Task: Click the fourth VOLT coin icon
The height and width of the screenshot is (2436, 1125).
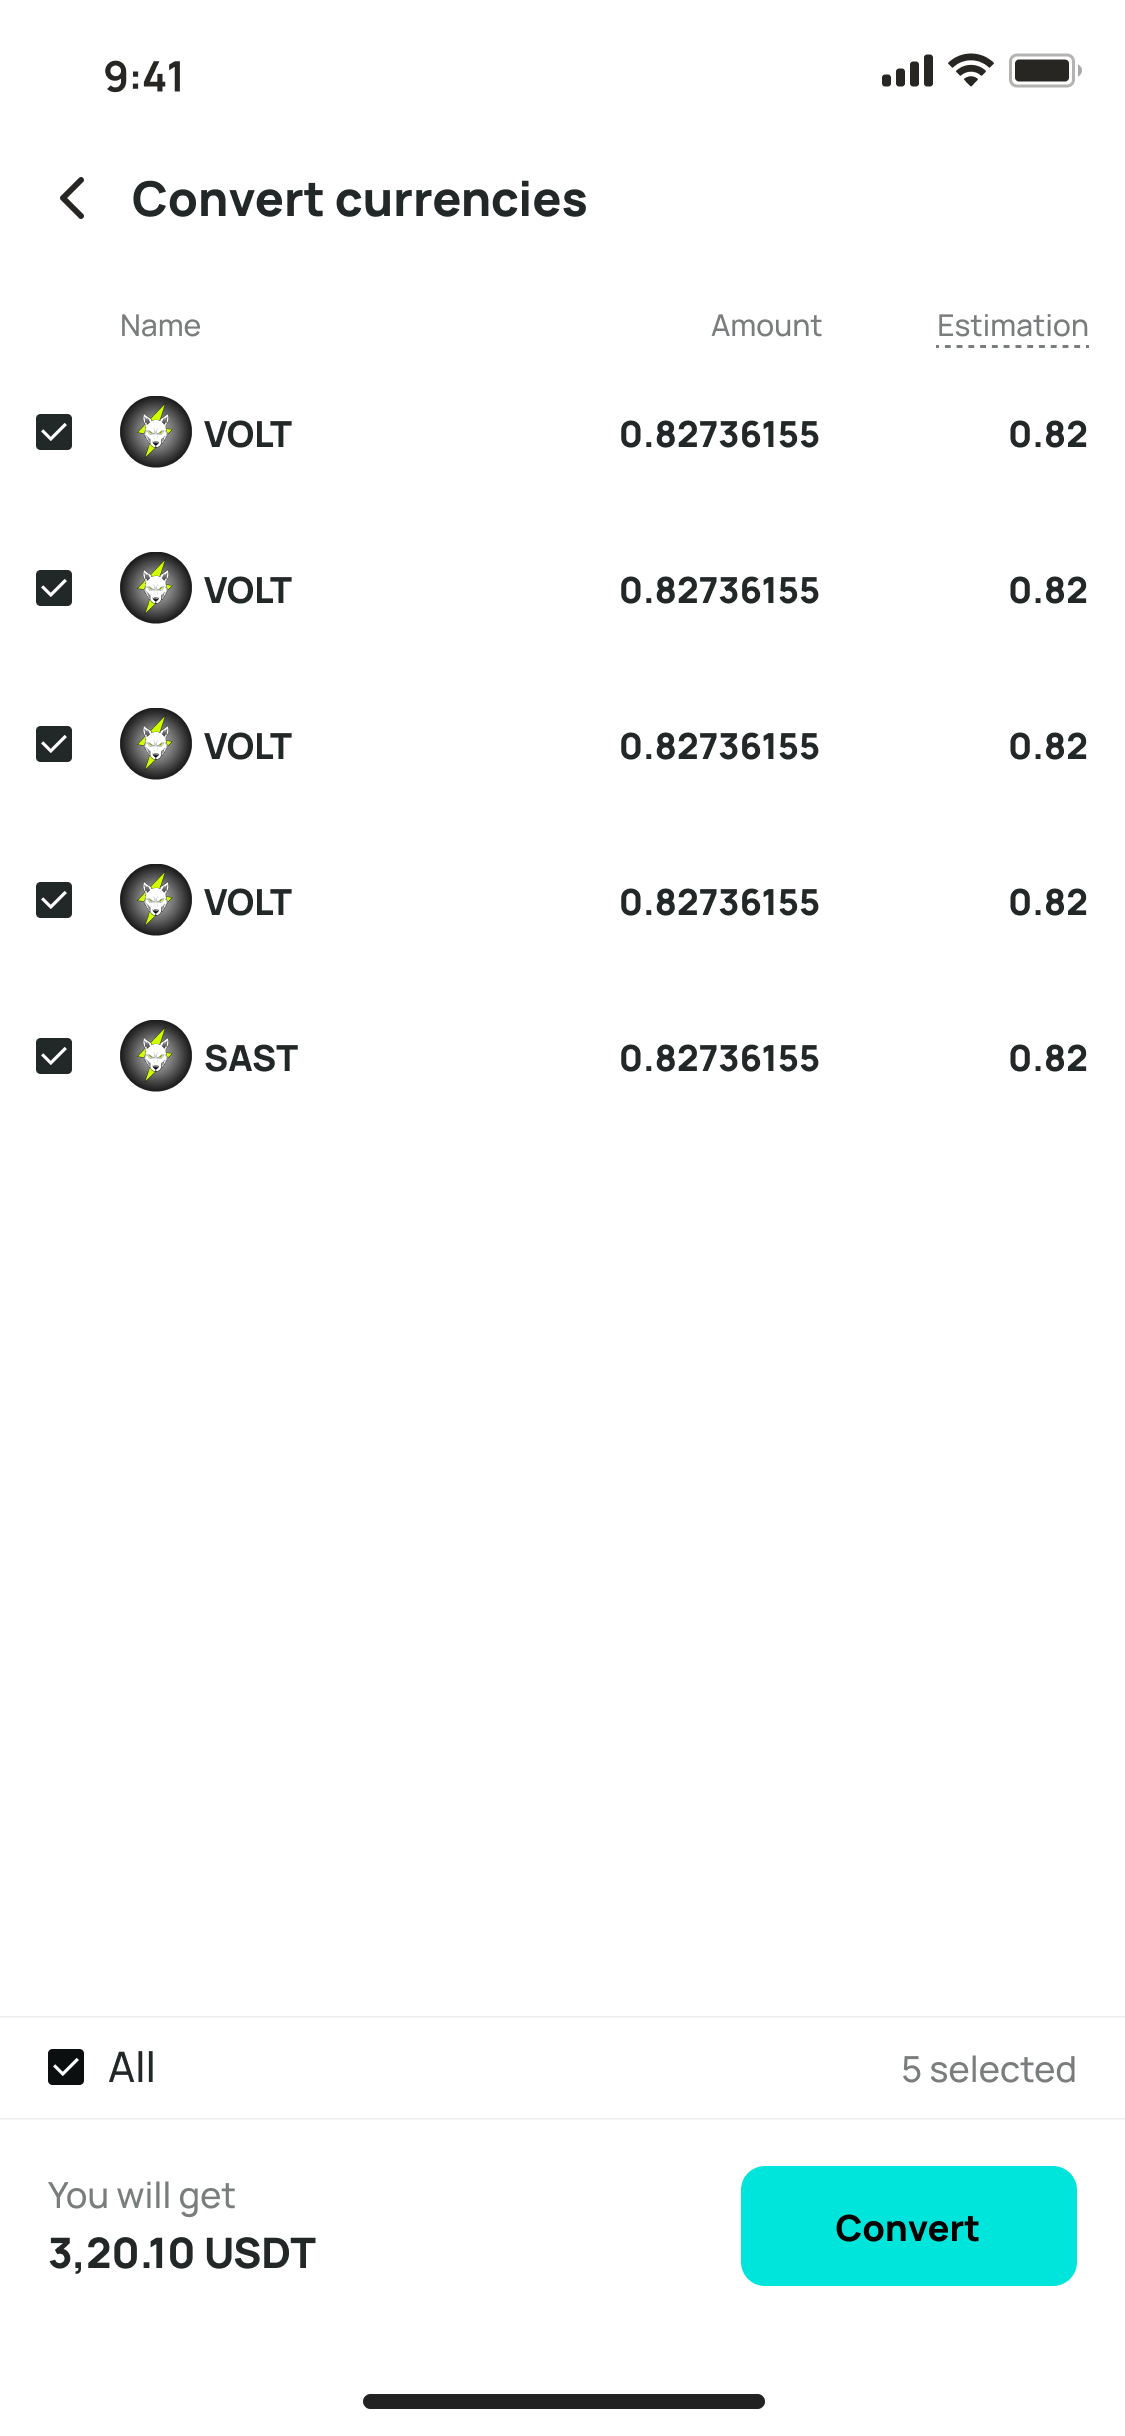Action: point(156,900)
